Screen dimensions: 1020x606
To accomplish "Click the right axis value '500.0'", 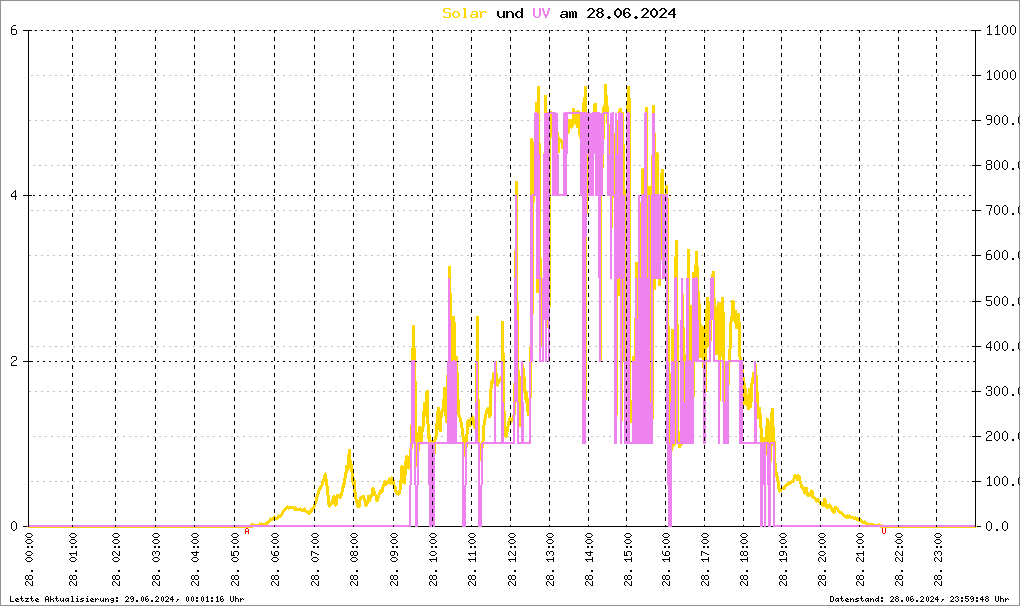I will (1002, 301).
